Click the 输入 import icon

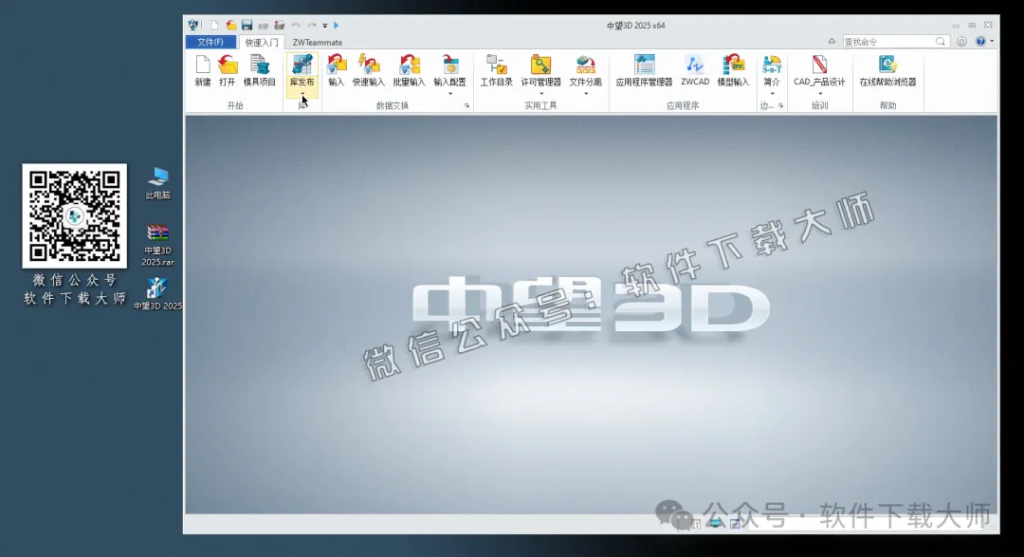click(336, 65)
